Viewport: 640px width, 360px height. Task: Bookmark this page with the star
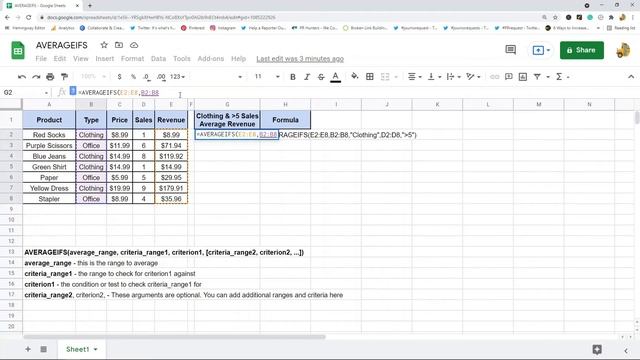(555, 17)
